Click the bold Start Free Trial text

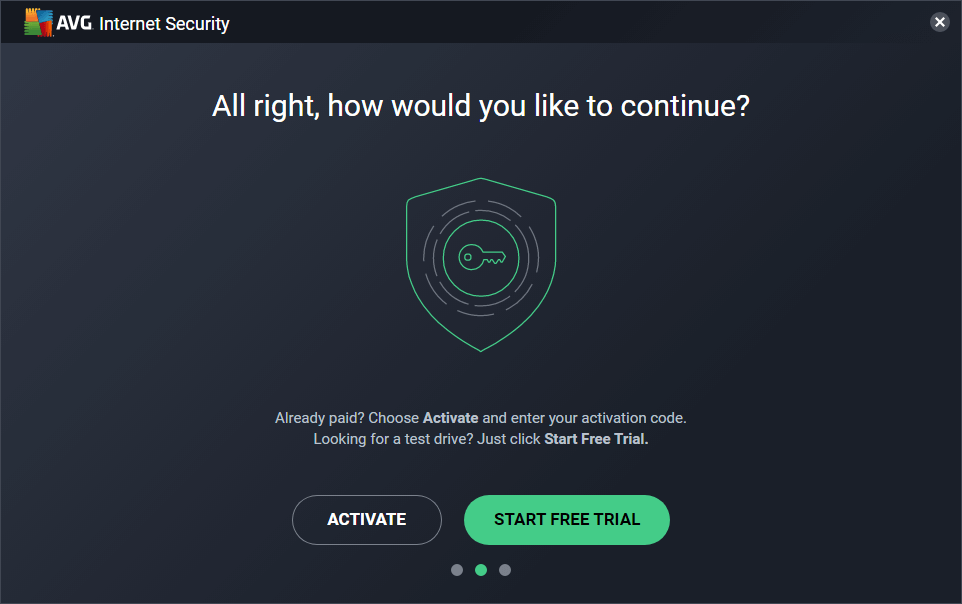pyautogui.click(x=596, y=439)
